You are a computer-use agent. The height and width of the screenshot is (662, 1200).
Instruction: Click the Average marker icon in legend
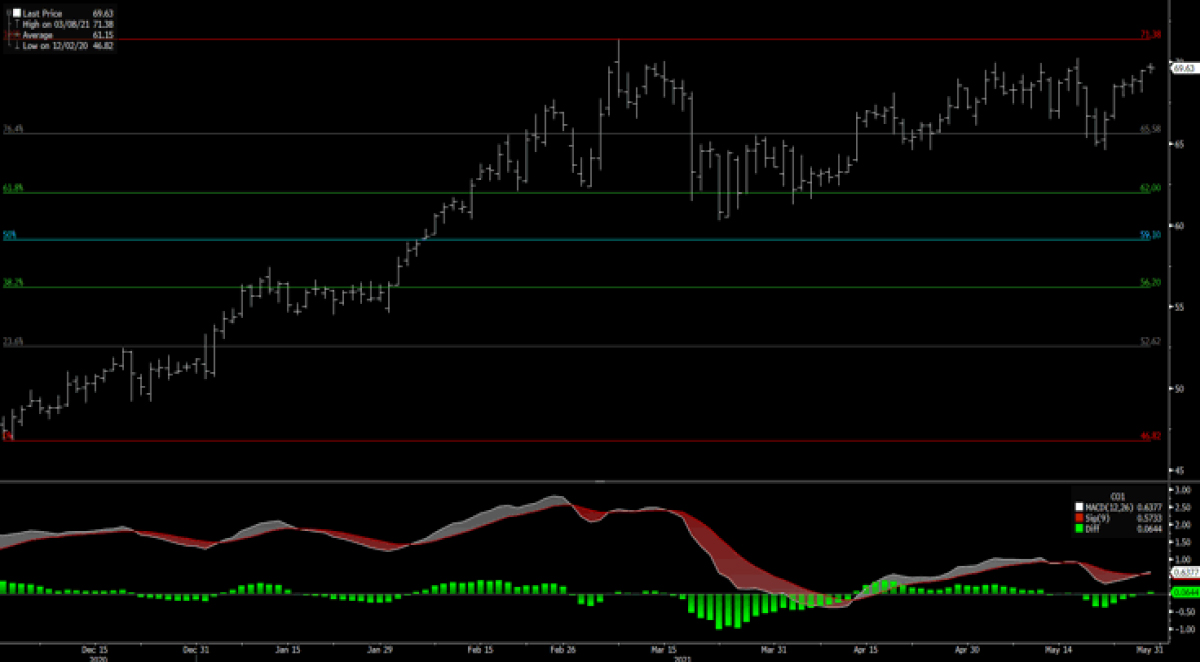(x=16, y=35)
